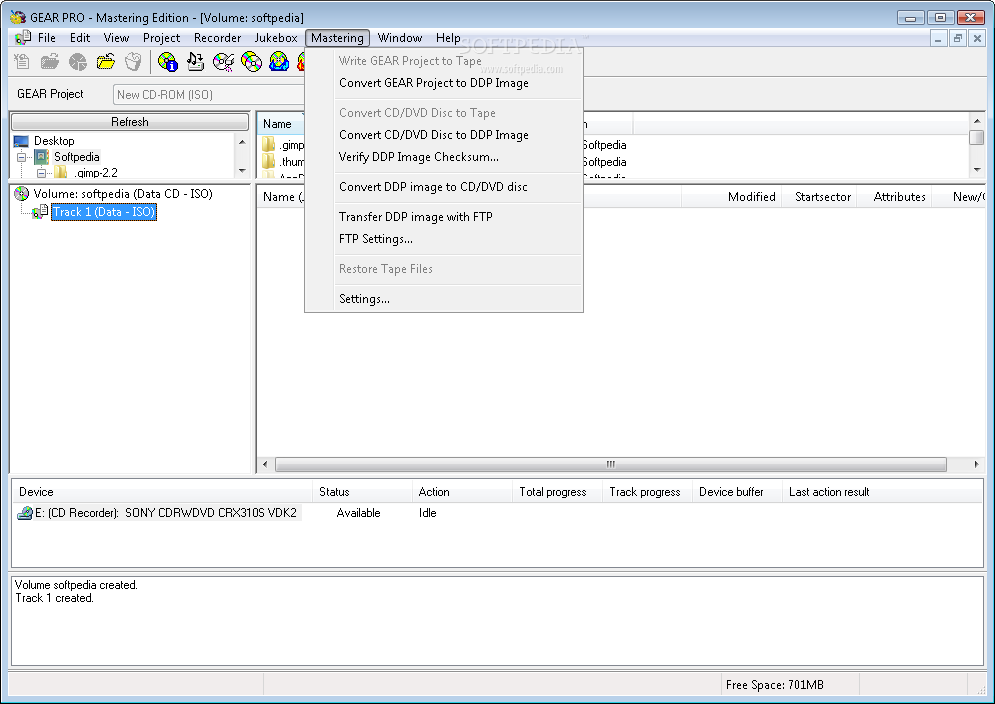Image resolution: width=995 pixels, height=704 pixels.
Task: Click the horizontal scrollbar thumb in track list
Action: [x=610, y=465]
